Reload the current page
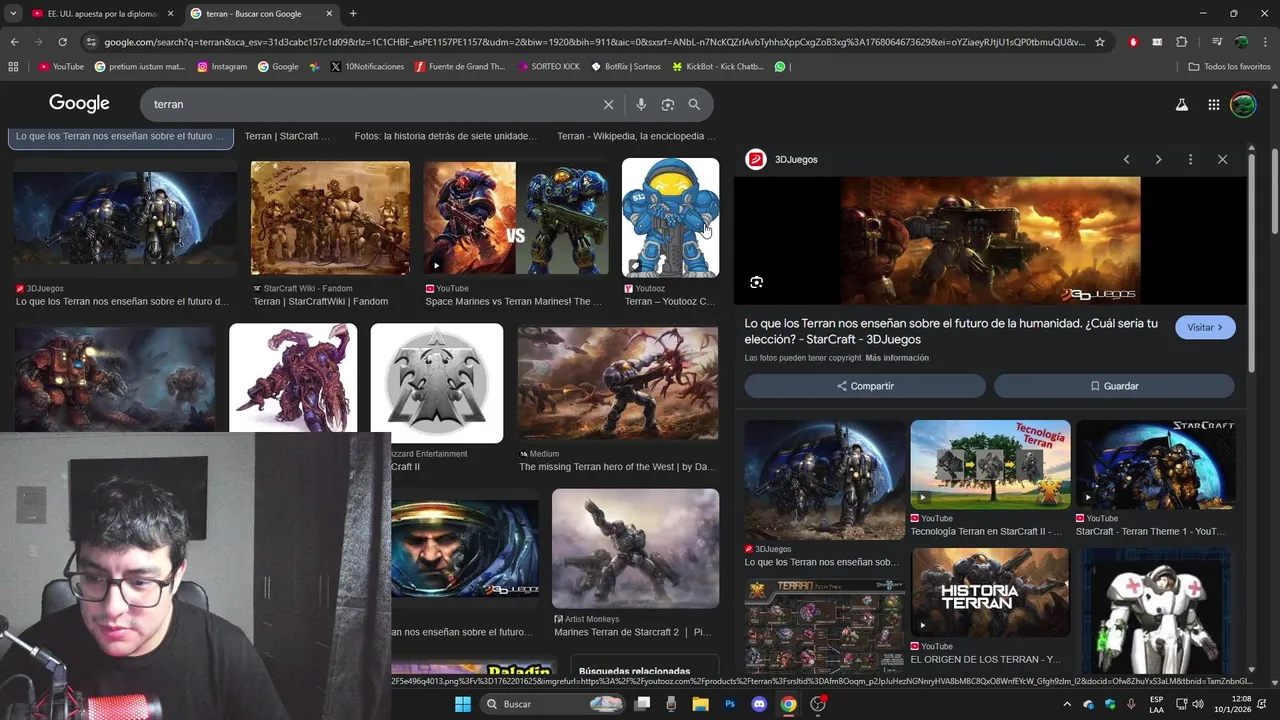The height and width of the screenshot is (720, 1280). pos(62,42)
